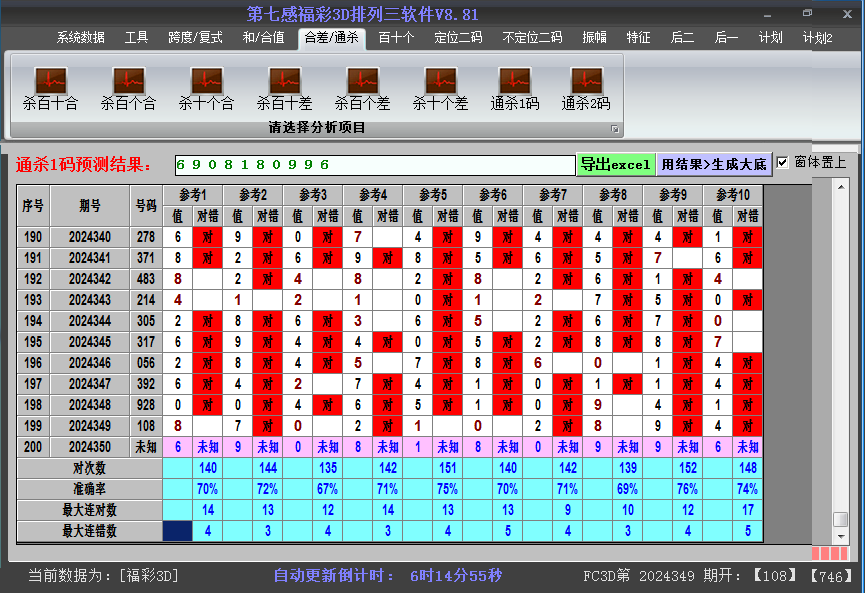Viewport: 865px width, 593px height.
Task: Open the 杀十个合 analysis icon
Action: 207,89
